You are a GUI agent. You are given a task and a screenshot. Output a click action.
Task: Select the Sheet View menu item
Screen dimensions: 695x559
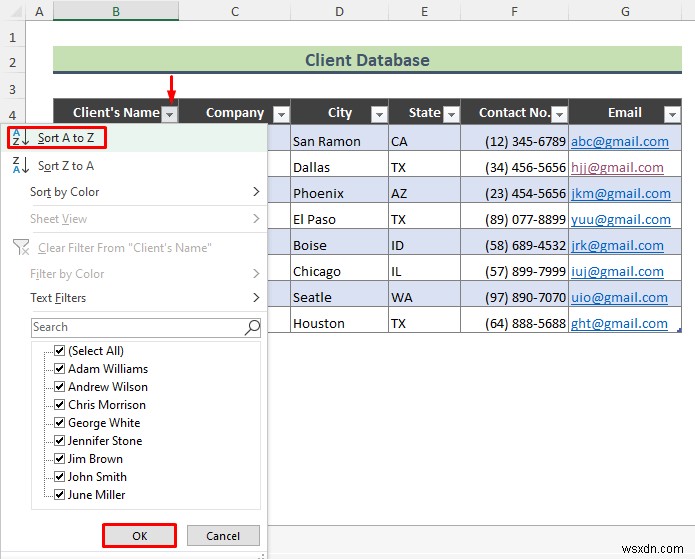[x=134, y=219]
